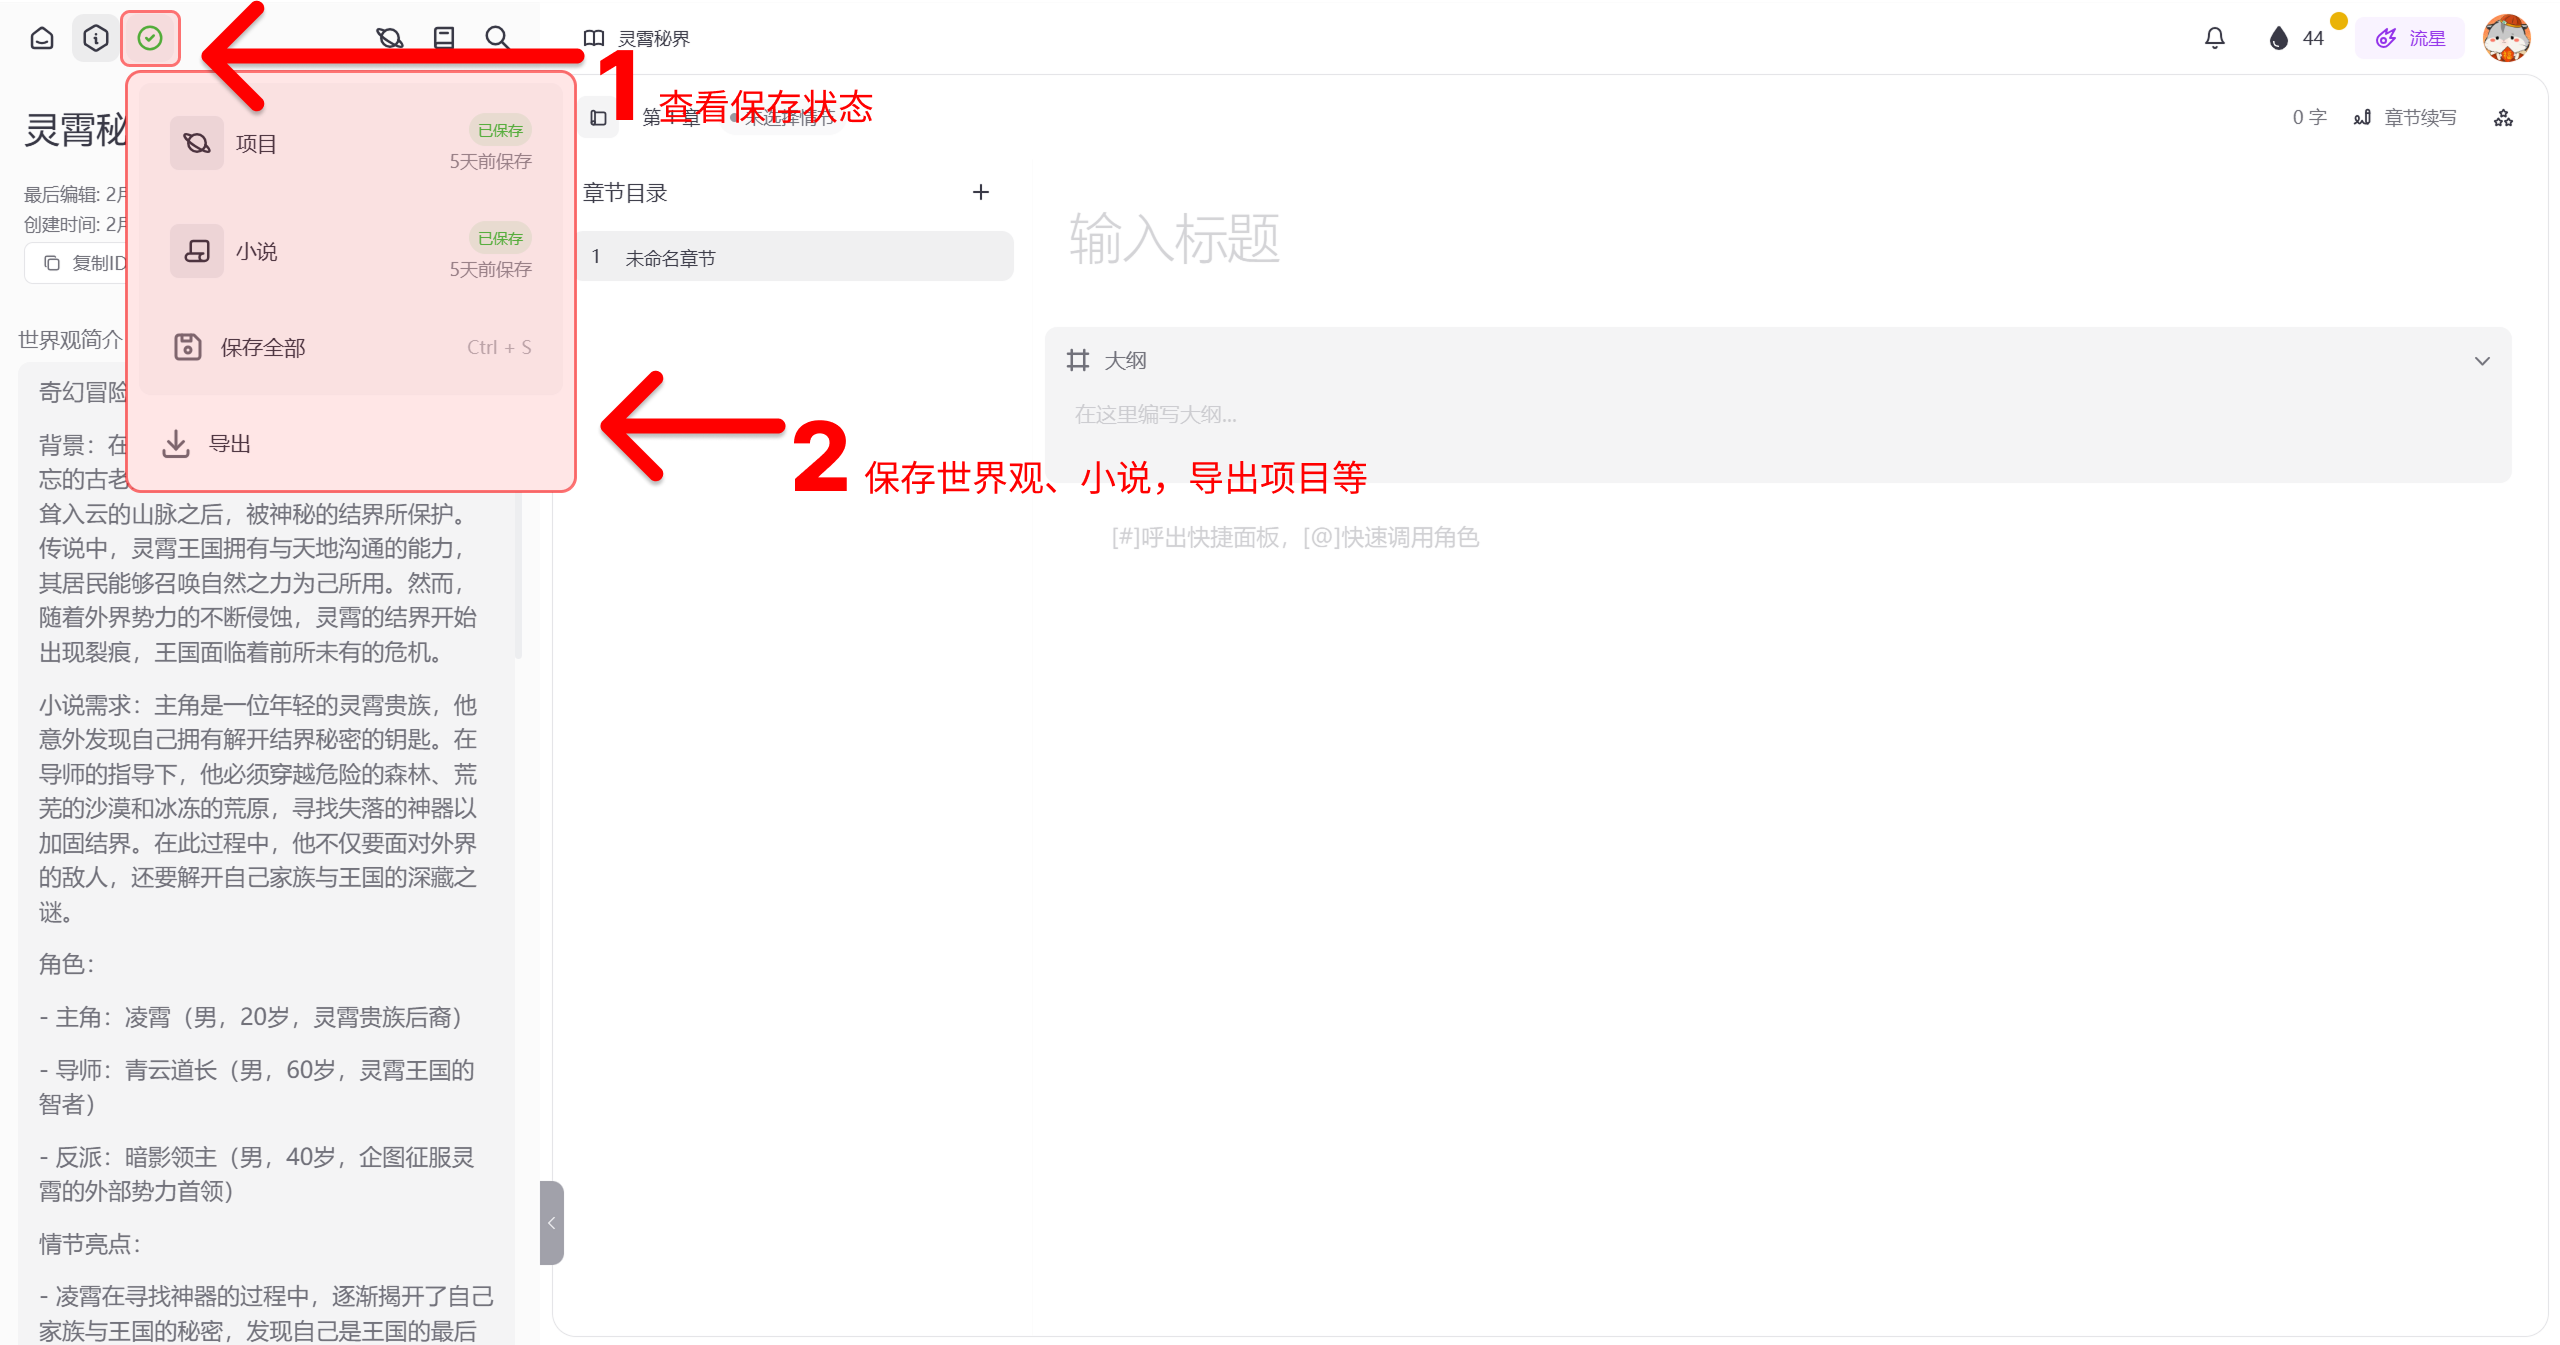
Task: Open the info hexagon icon
Action: point(96,38)
